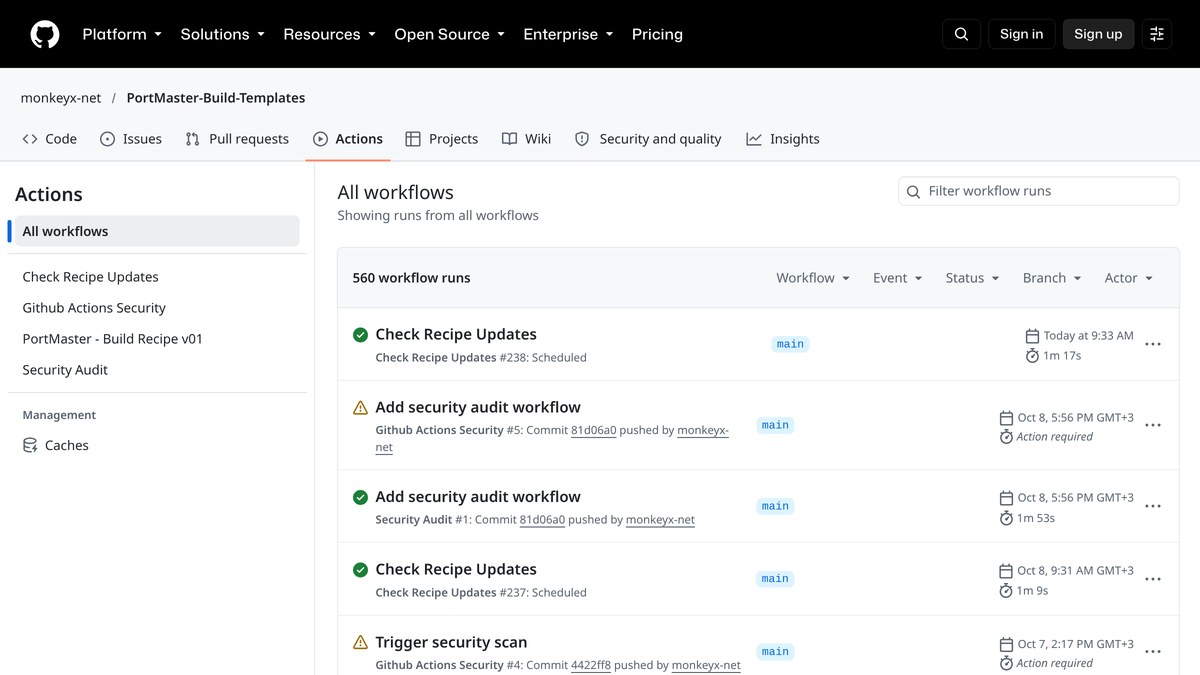This screenshot has height=675, width=1200.
Task: Open three-dot menu for Security Audit #1
Action: (x=1153, y=506)
